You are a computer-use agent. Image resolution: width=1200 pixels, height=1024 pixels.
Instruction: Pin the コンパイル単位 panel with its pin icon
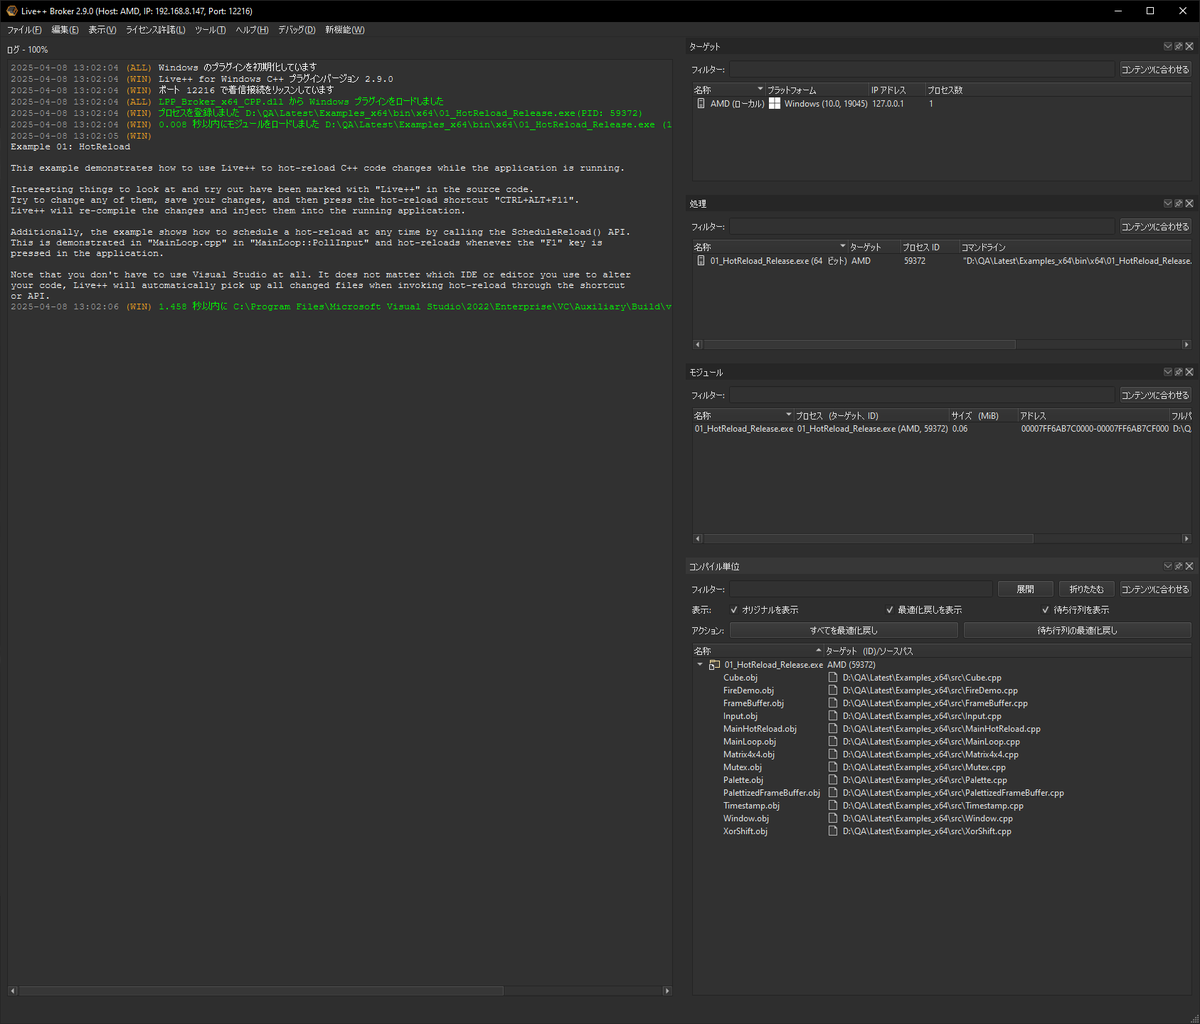point(1178,566)
